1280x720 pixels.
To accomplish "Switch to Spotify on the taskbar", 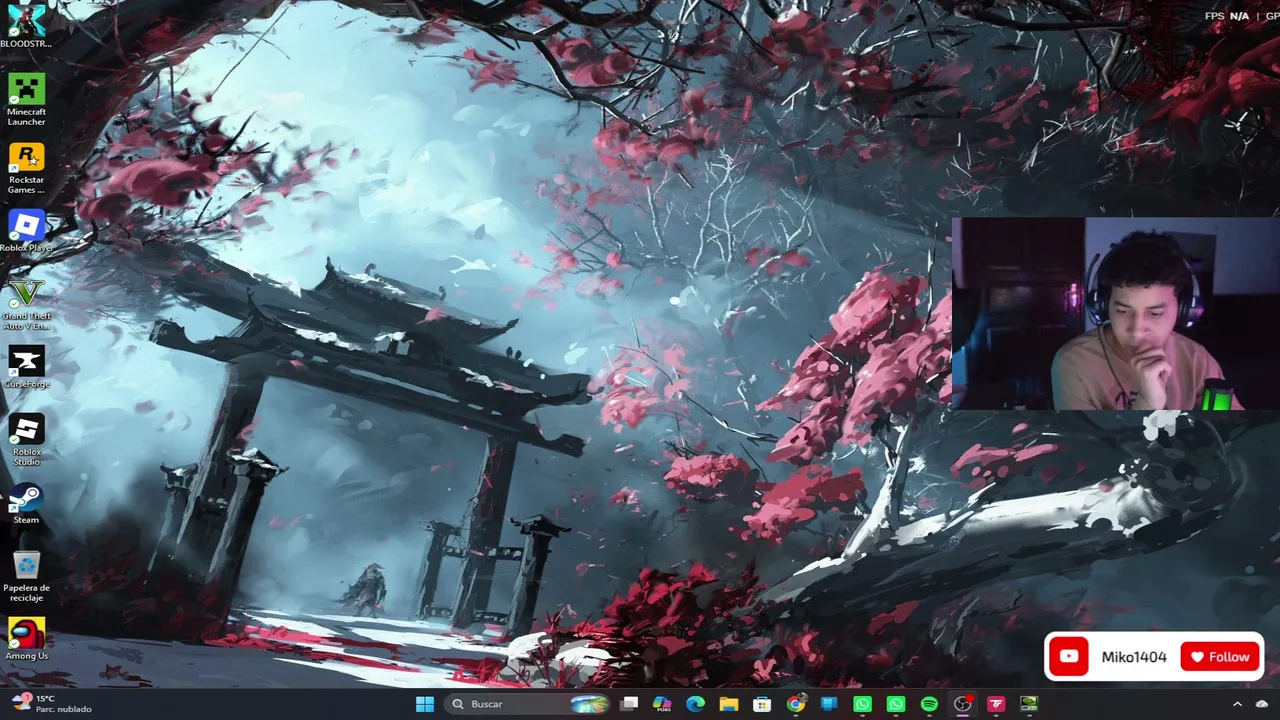I will point(929,704).
